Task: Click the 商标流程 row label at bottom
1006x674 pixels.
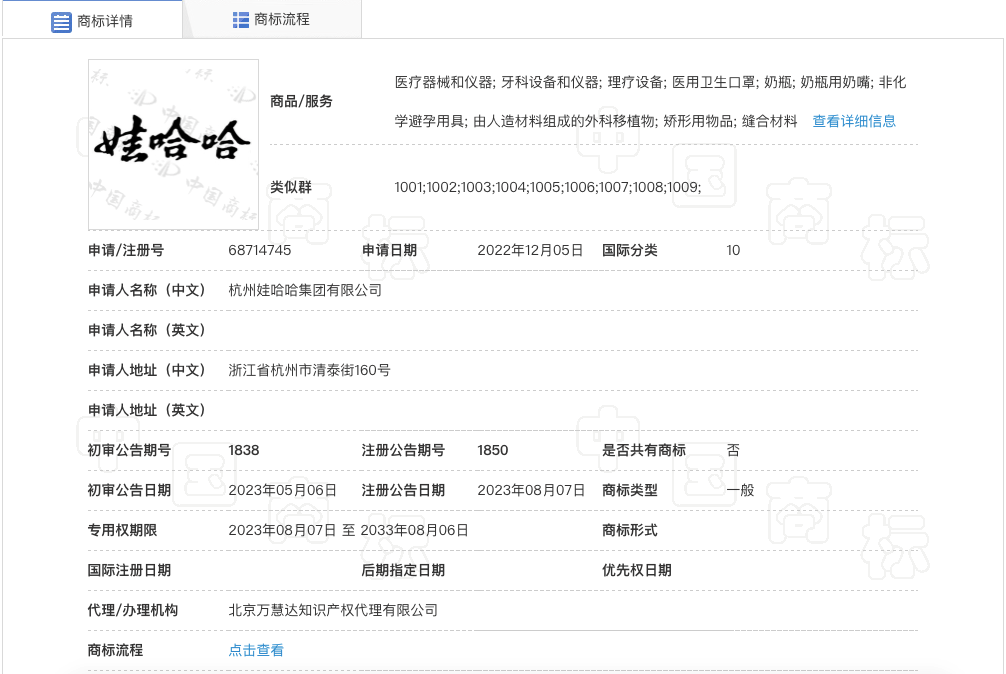Action: [x=115, y=650]
